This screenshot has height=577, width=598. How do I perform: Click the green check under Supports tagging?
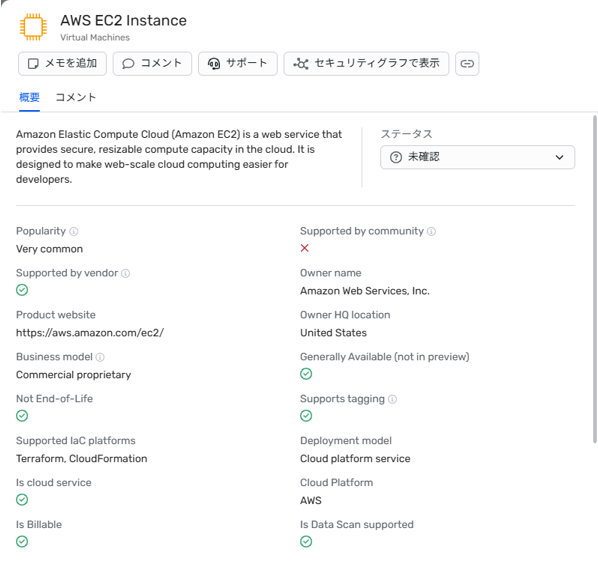[x=306, y=416]
